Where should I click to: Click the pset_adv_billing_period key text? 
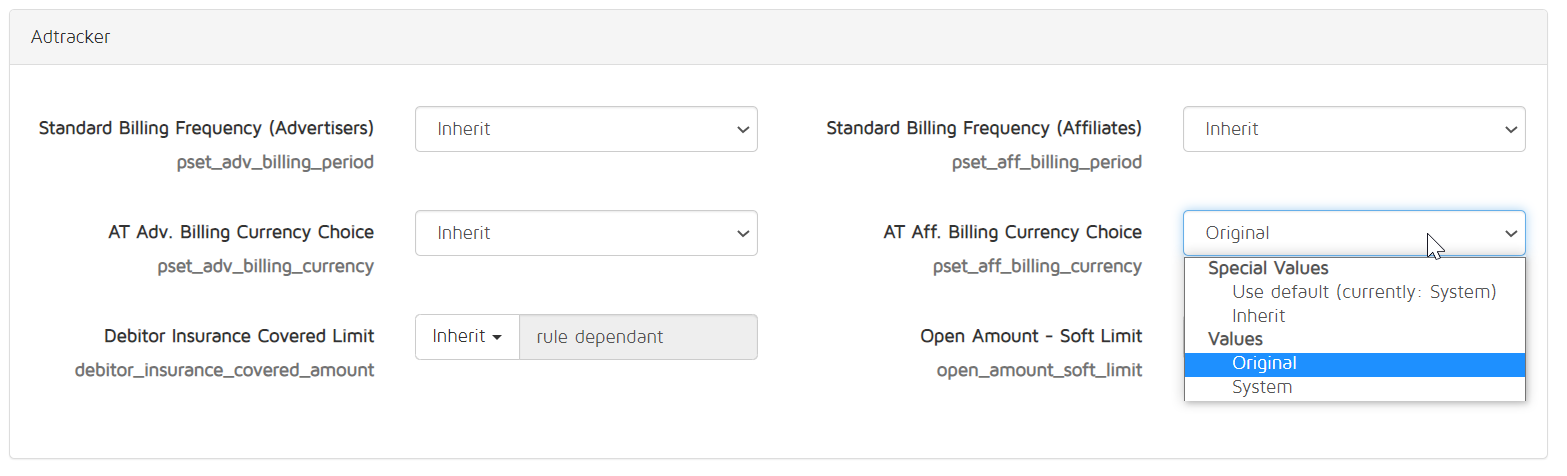click(x=275, y=162)
